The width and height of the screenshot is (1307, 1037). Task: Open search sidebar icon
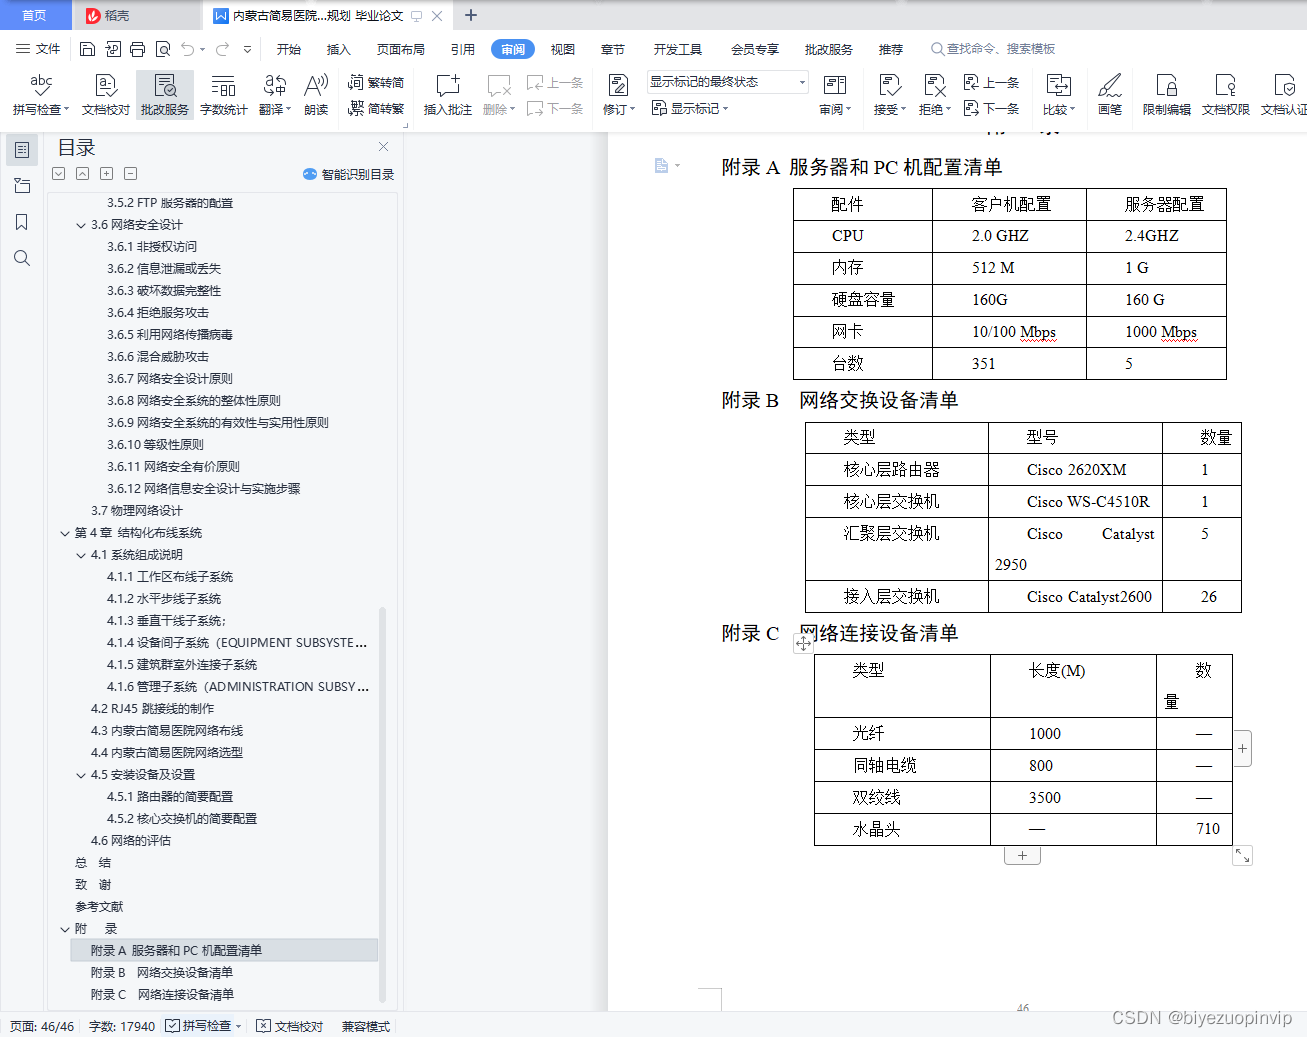[22, 258]
